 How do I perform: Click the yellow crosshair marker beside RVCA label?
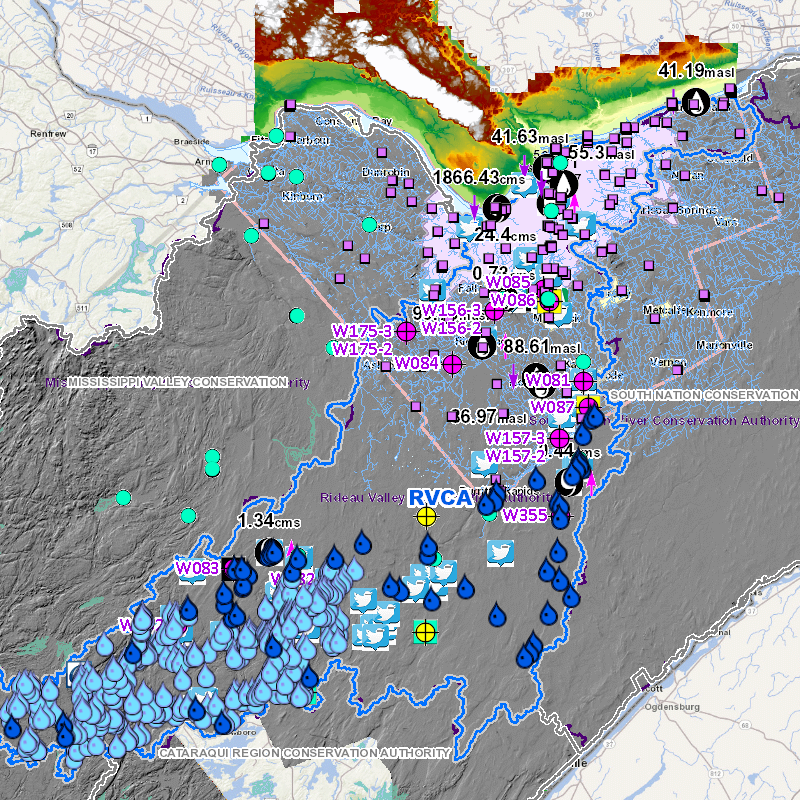click(426, 517)
